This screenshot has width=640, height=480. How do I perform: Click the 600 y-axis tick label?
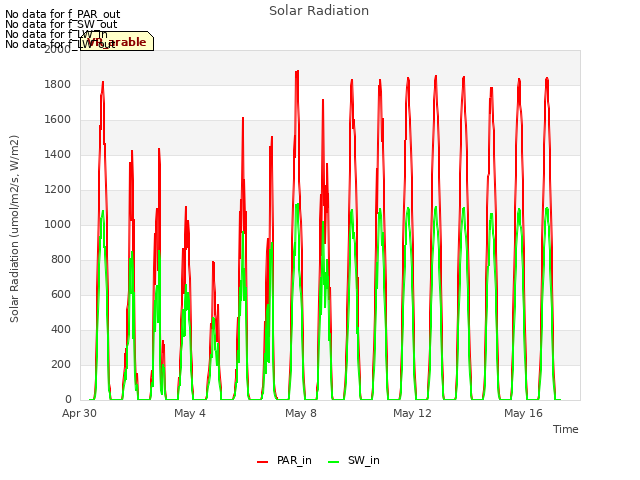(x=61, y=294)
